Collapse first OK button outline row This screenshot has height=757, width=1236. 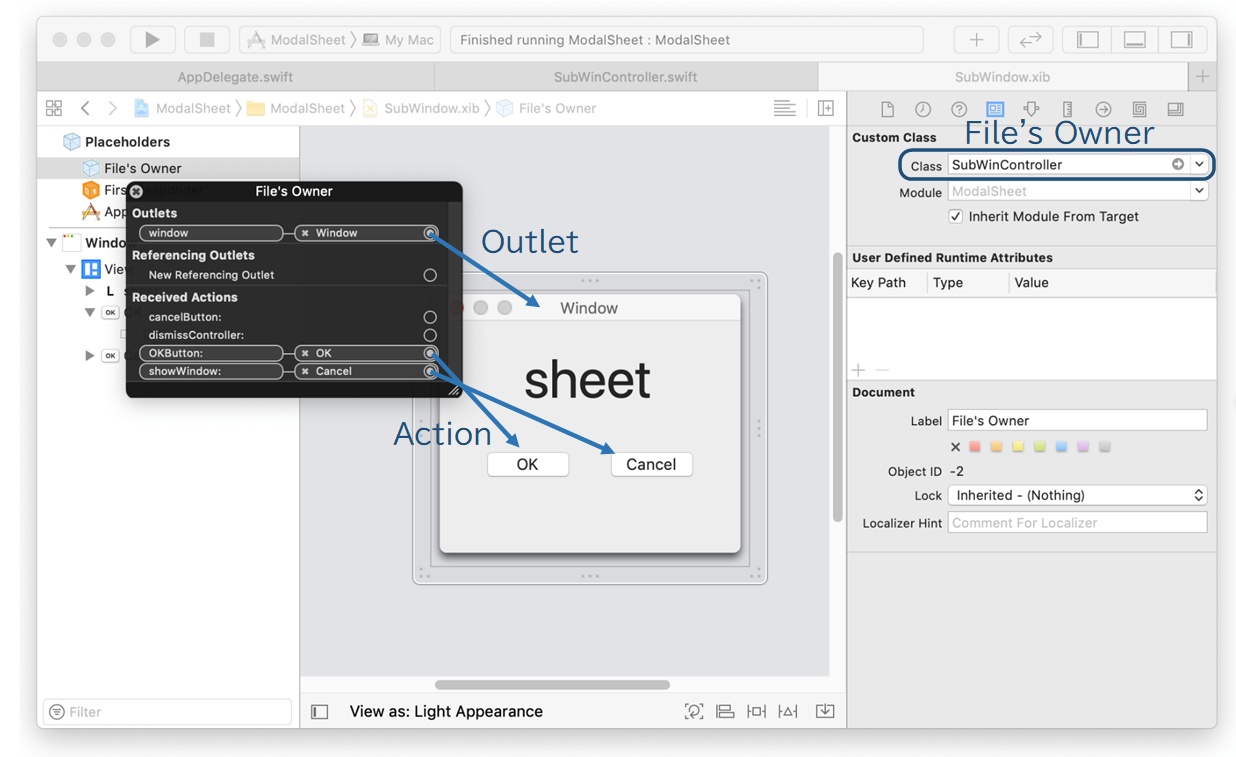click(x=90, y=312)
